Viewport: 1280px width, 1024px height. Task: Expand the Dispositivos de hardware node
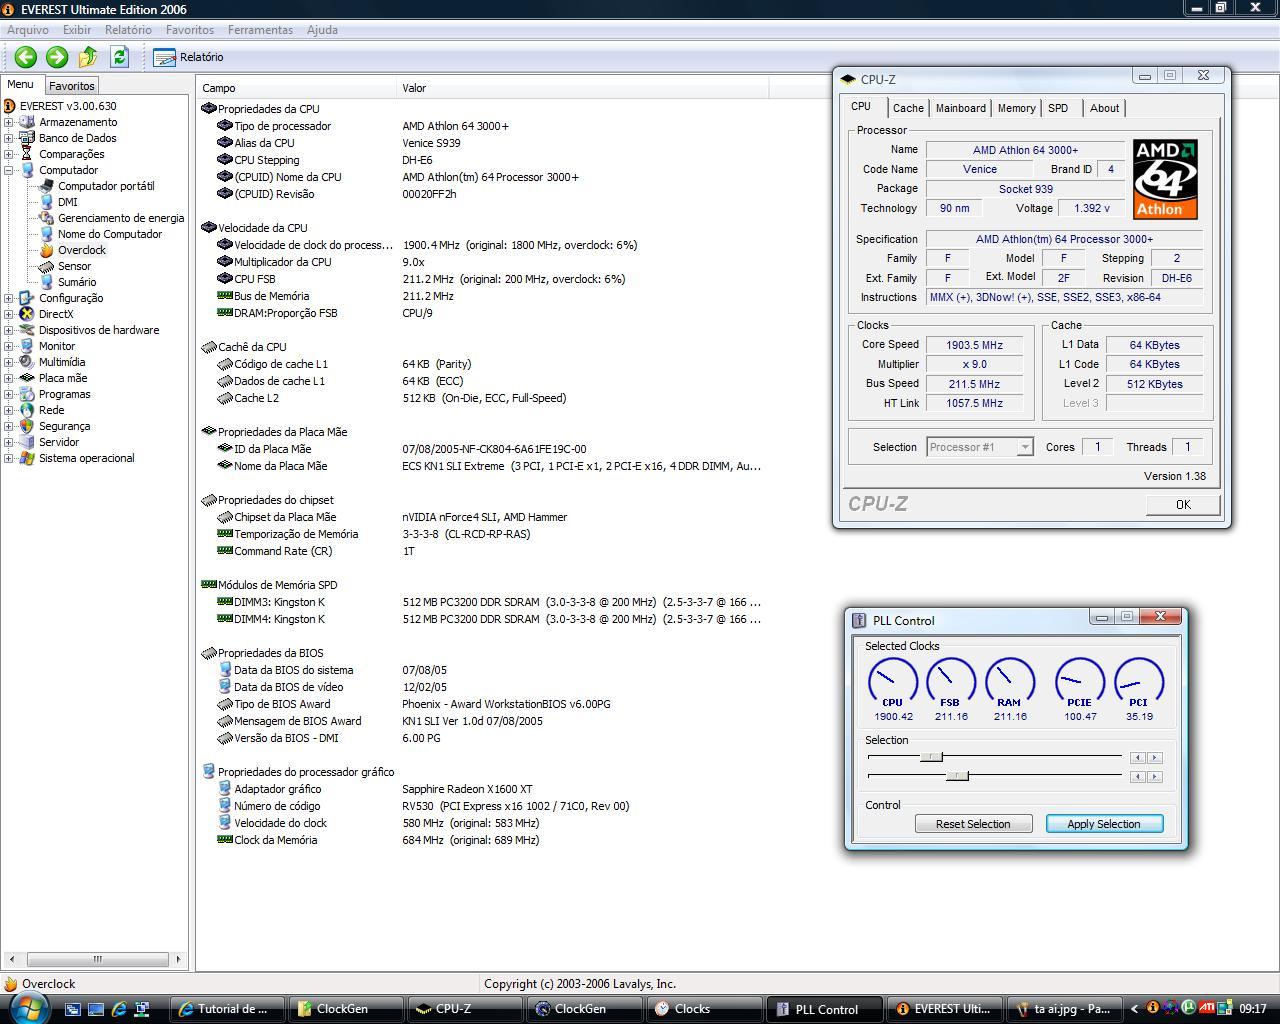(9, 330)
